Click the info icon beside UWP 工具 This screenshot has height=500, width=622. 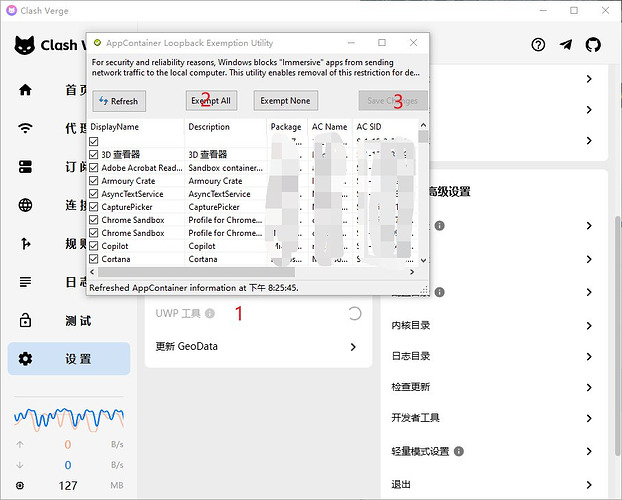pyautogui.click(x=210, y=313)
